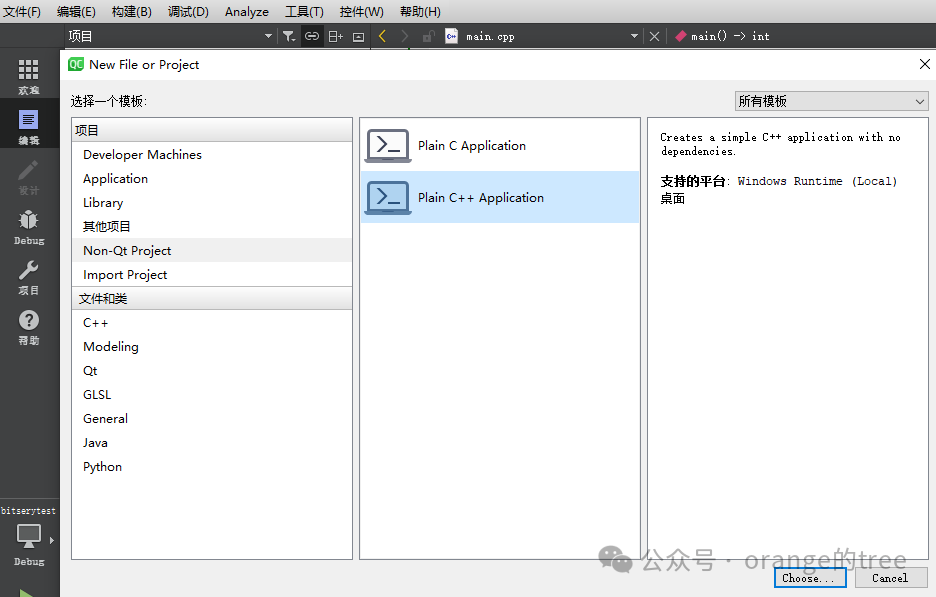
Task: Click the bitserytest Debug kit selector monitor
Action: coord(29,536)
